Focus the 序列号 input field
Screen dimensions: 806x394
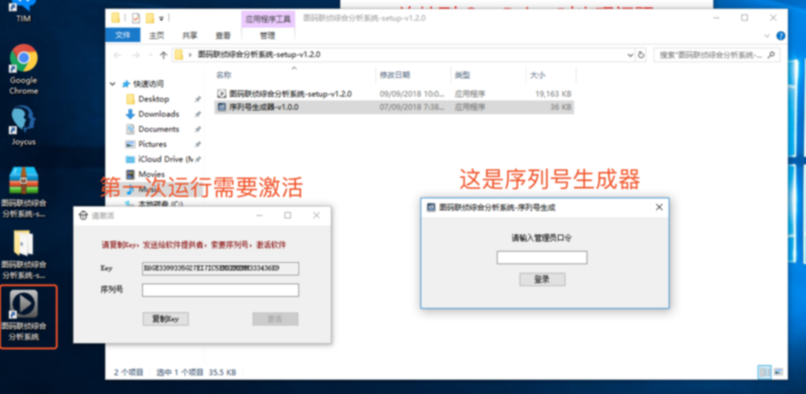[221, 290]
